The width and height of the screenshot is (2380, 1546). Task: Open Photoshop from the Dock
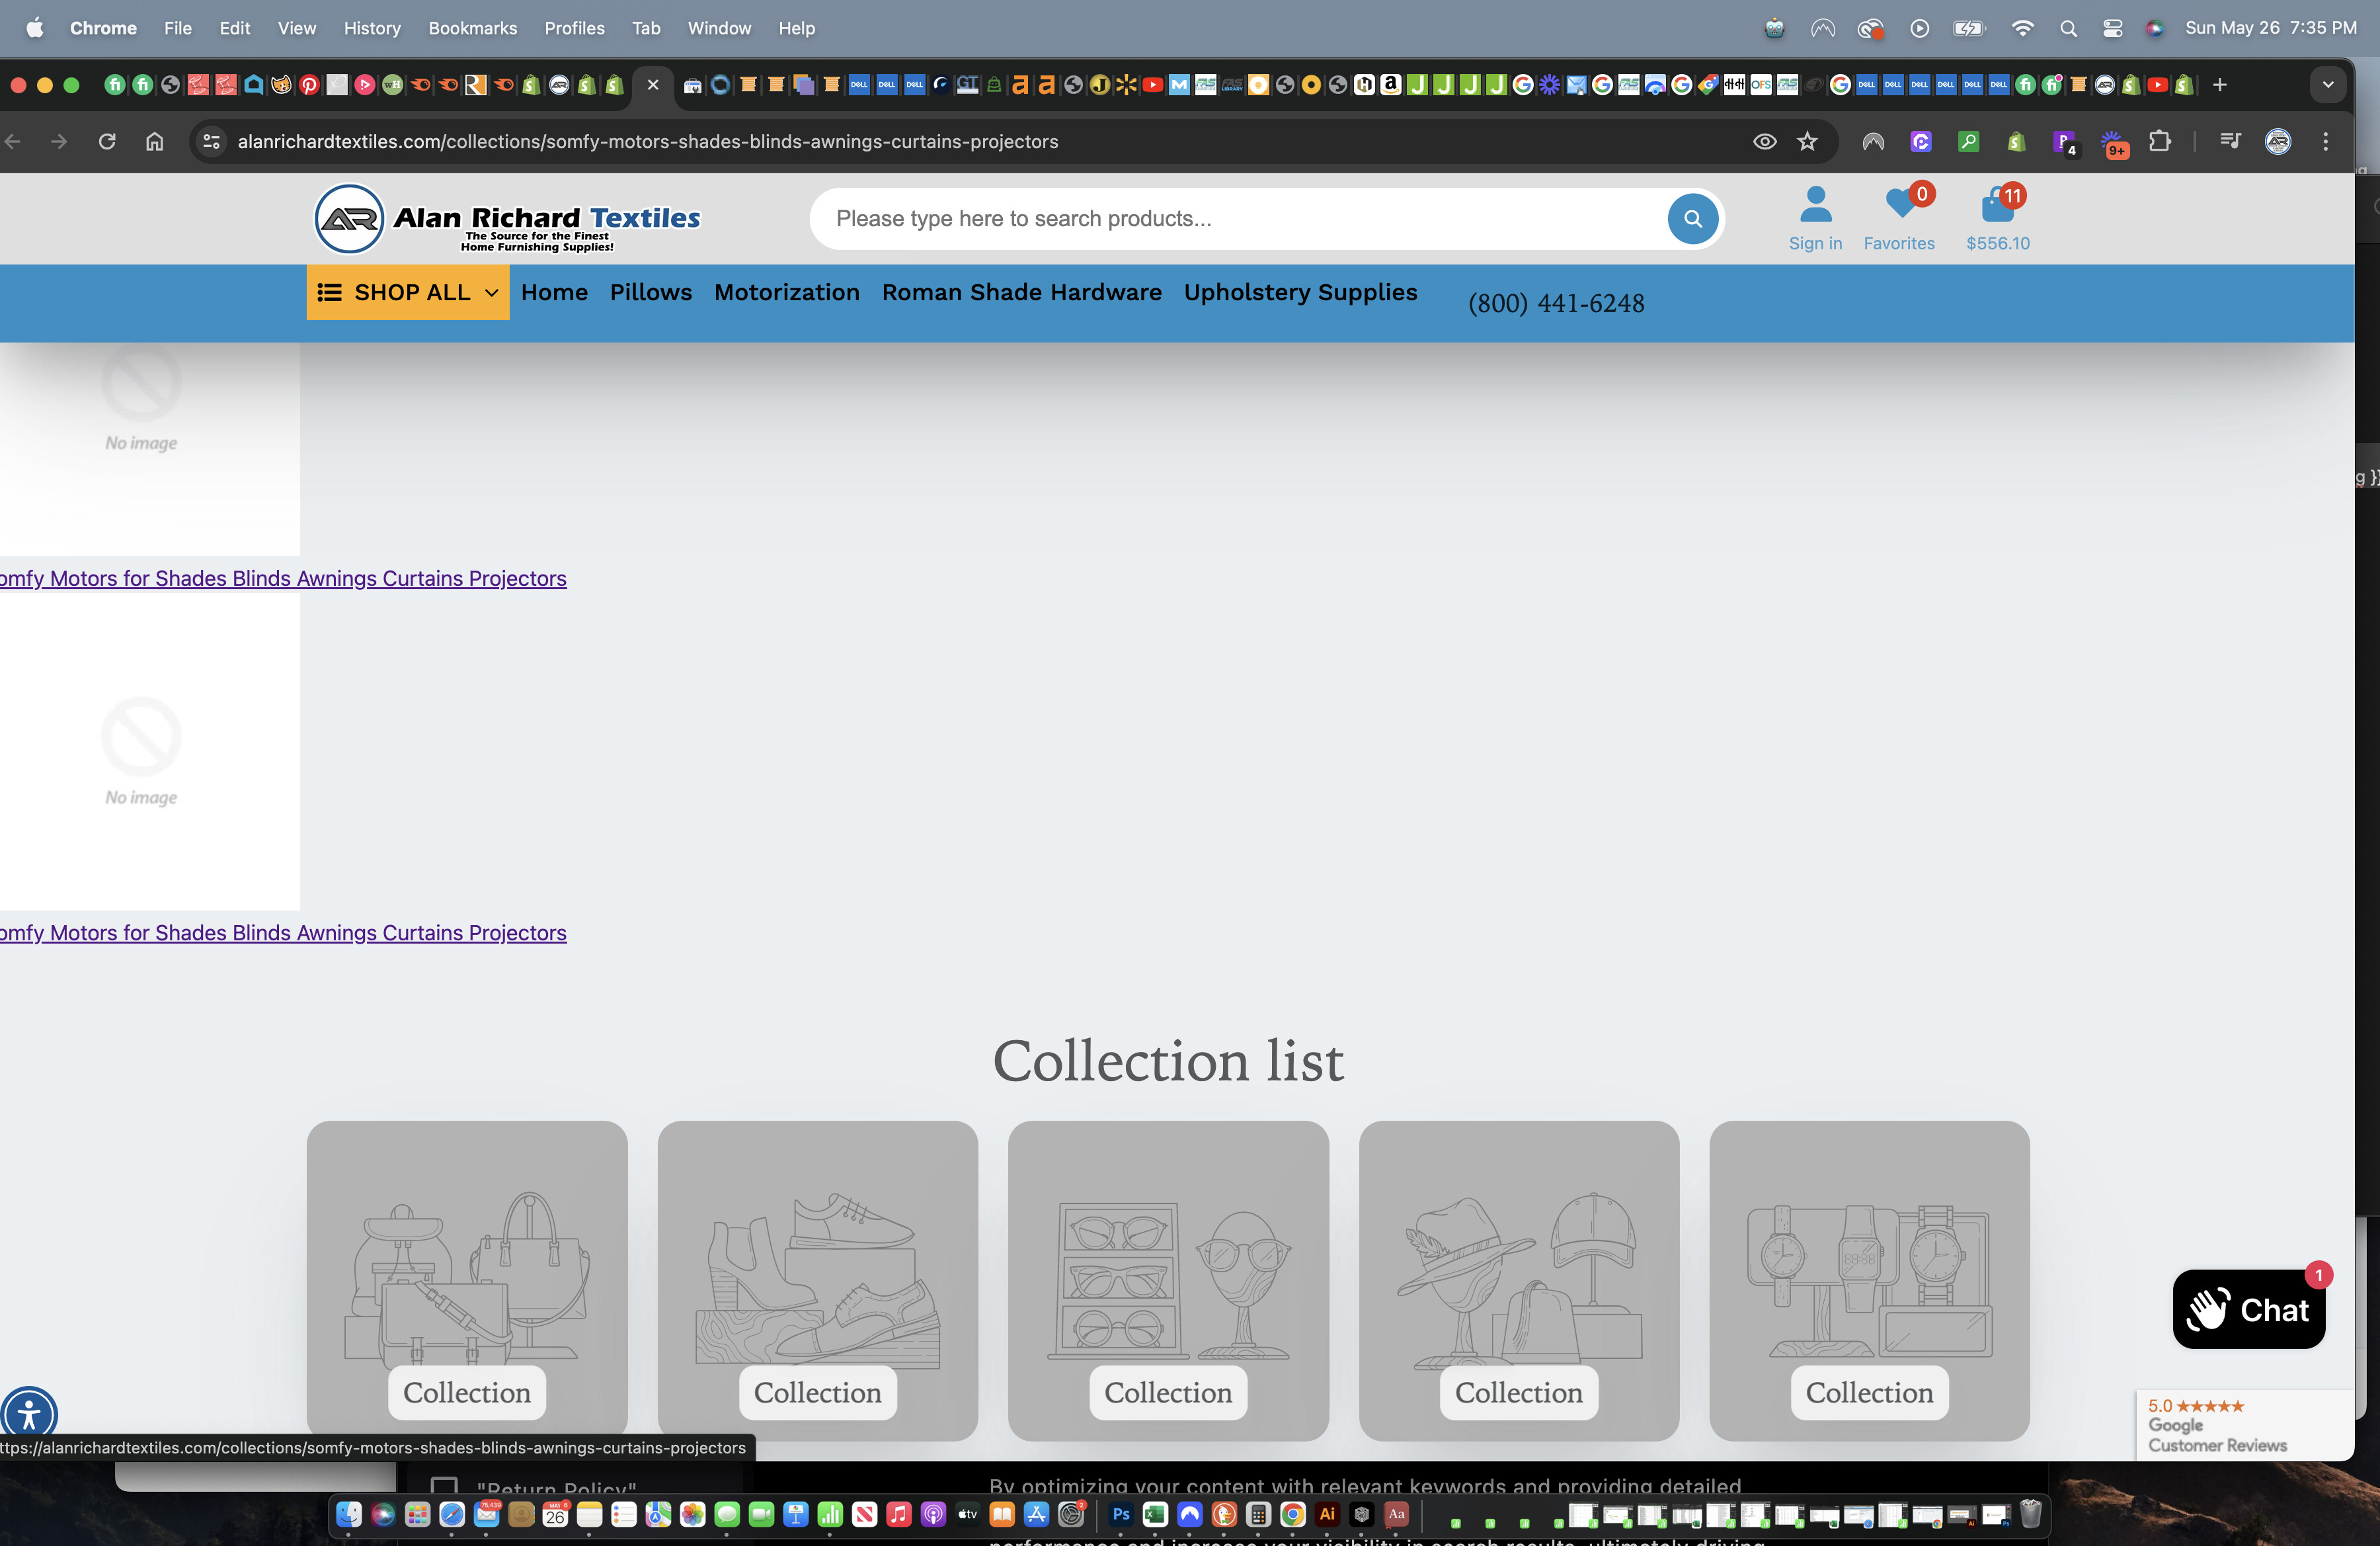coord(1121,1514)
